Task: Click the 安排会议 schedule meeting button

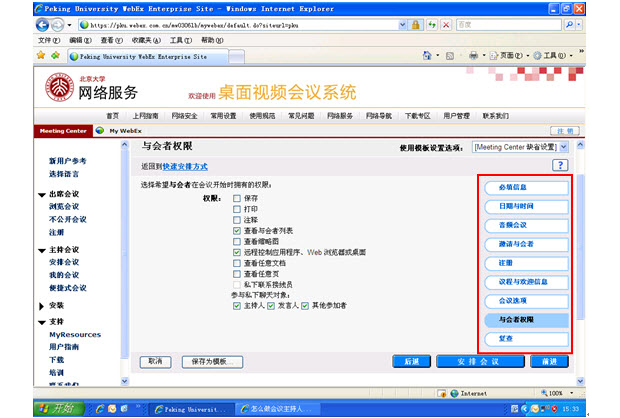Action: (x=470, y=360)
